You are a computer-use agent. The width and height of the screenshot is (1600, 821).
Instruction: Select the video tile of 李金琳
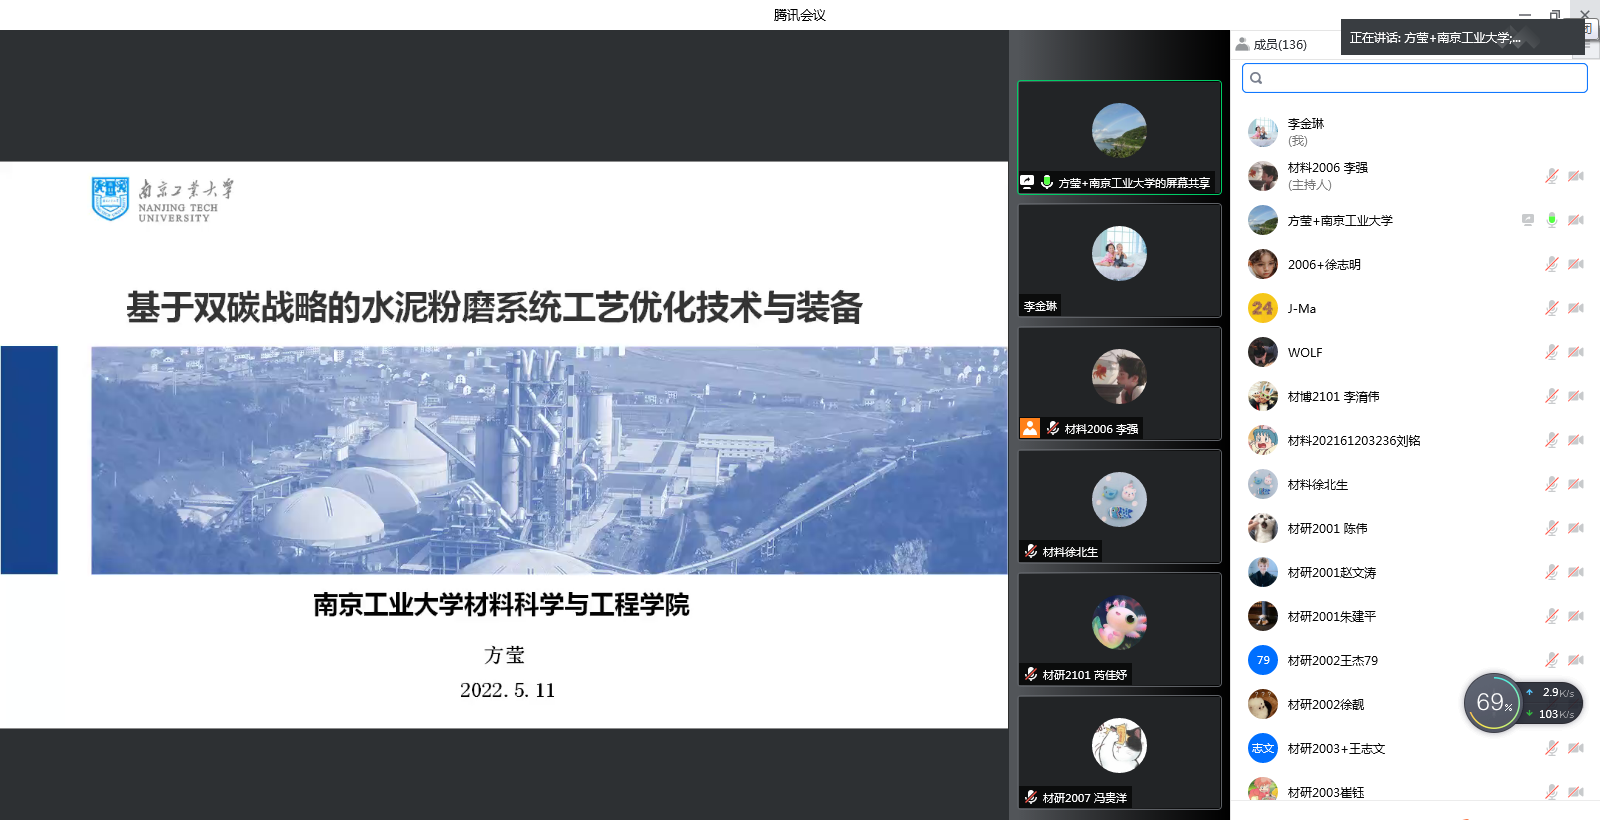point(1119,260)
